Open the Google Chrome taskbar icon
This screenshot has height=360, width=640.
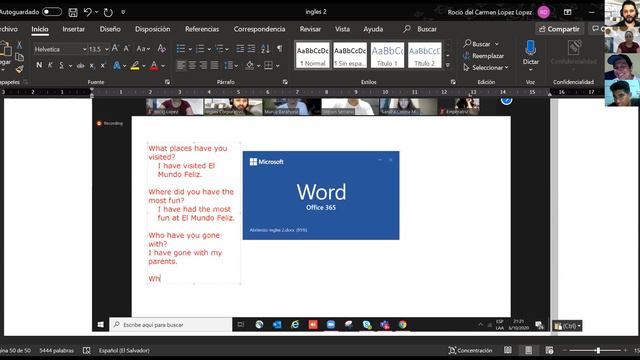(x=402, y=325)
